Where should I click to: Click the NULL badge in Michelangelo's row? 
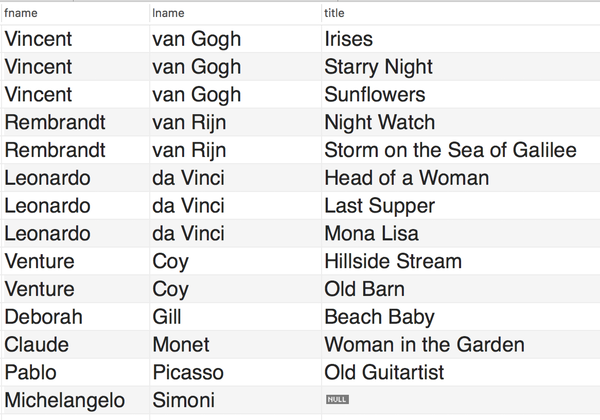coord(337,400)
